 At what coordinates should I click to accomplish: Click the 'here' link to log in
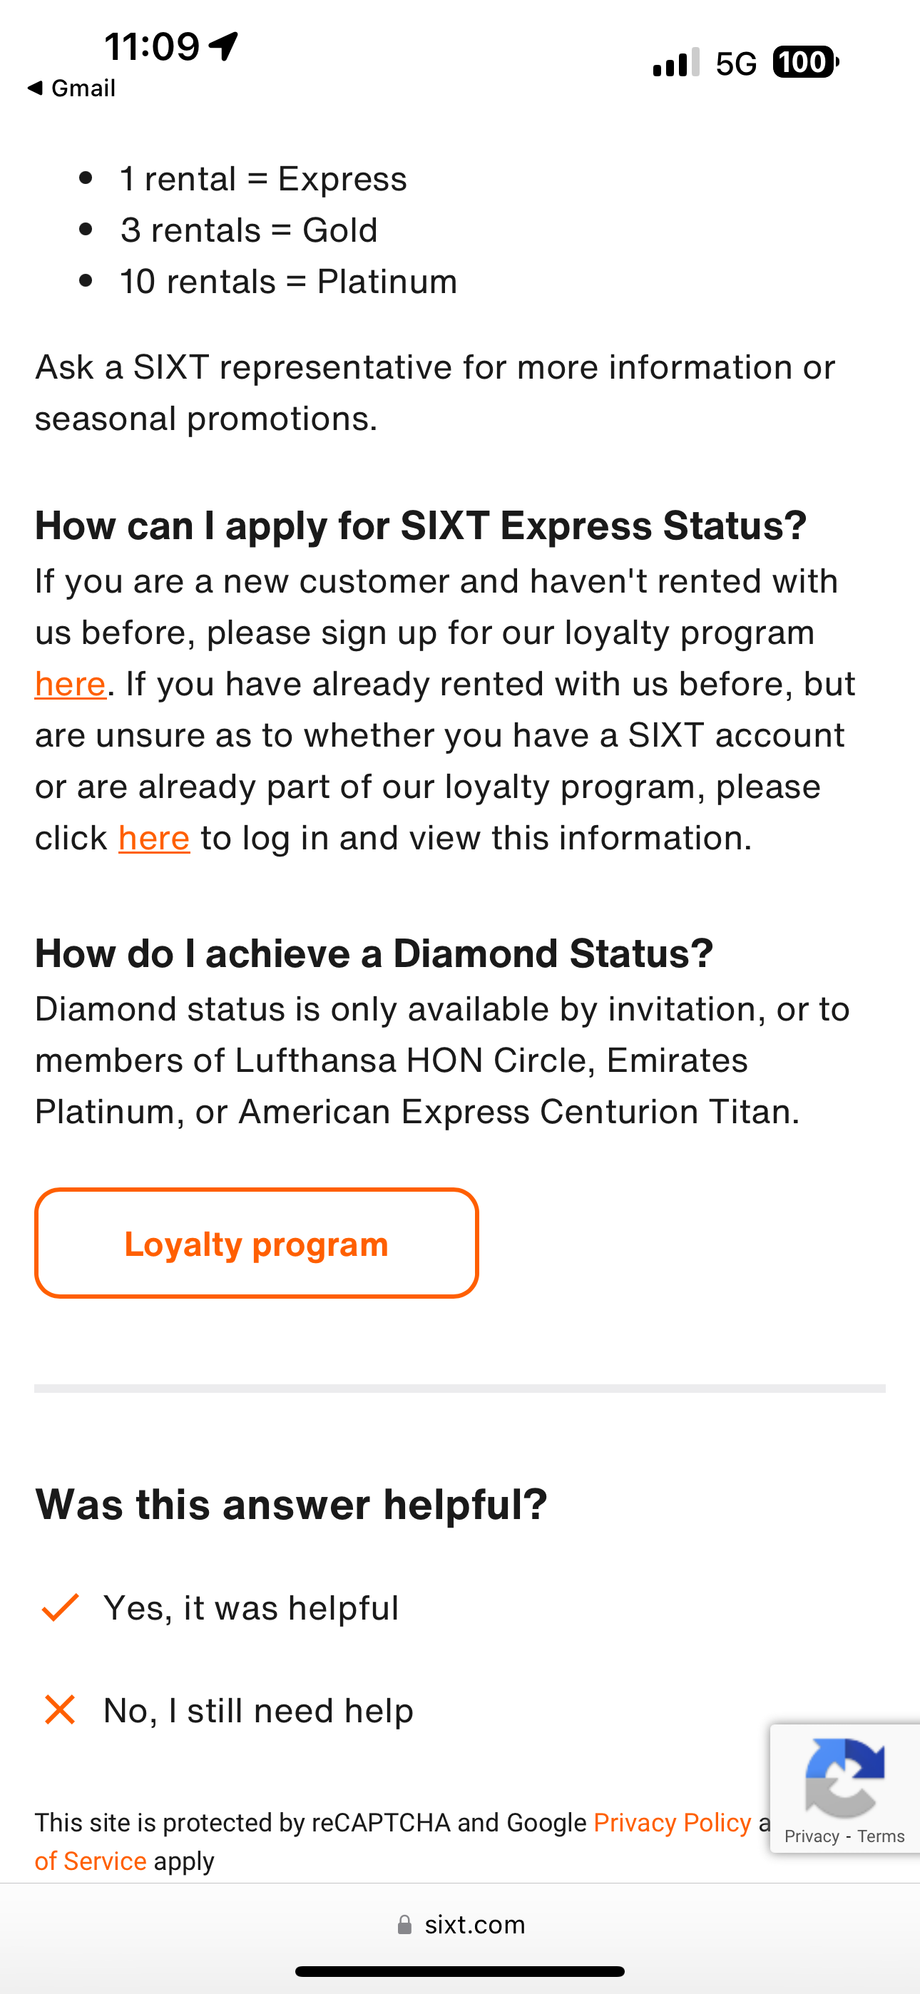pos(154,838)
